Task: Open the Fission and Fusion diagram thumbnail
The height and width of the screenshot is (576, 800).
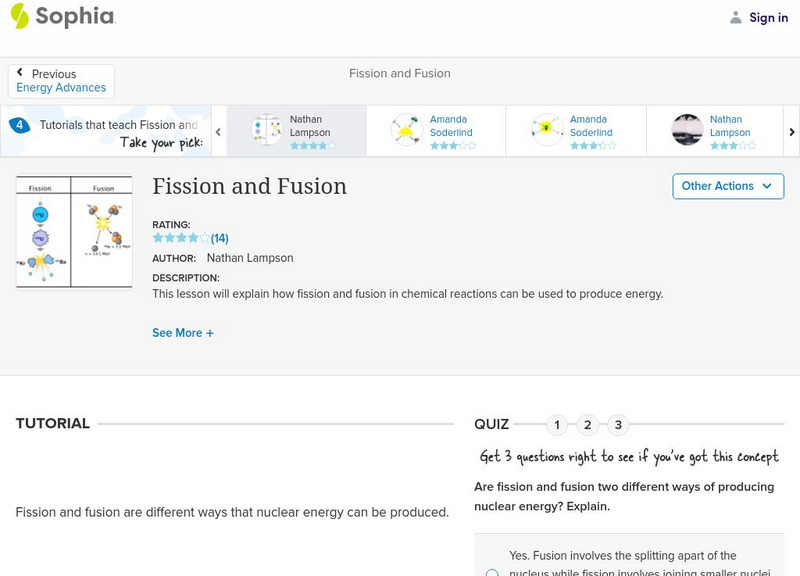Action: (x=74, y=232)
